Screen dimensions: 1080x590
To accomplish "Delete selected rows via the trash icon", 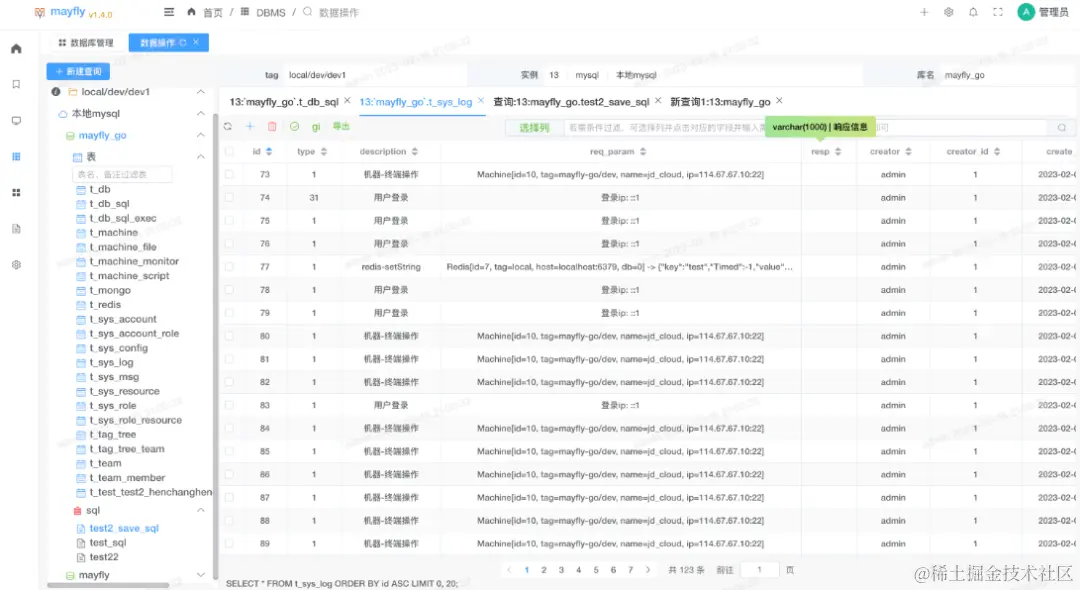I will pyautogui.click(x=272, y=127).
